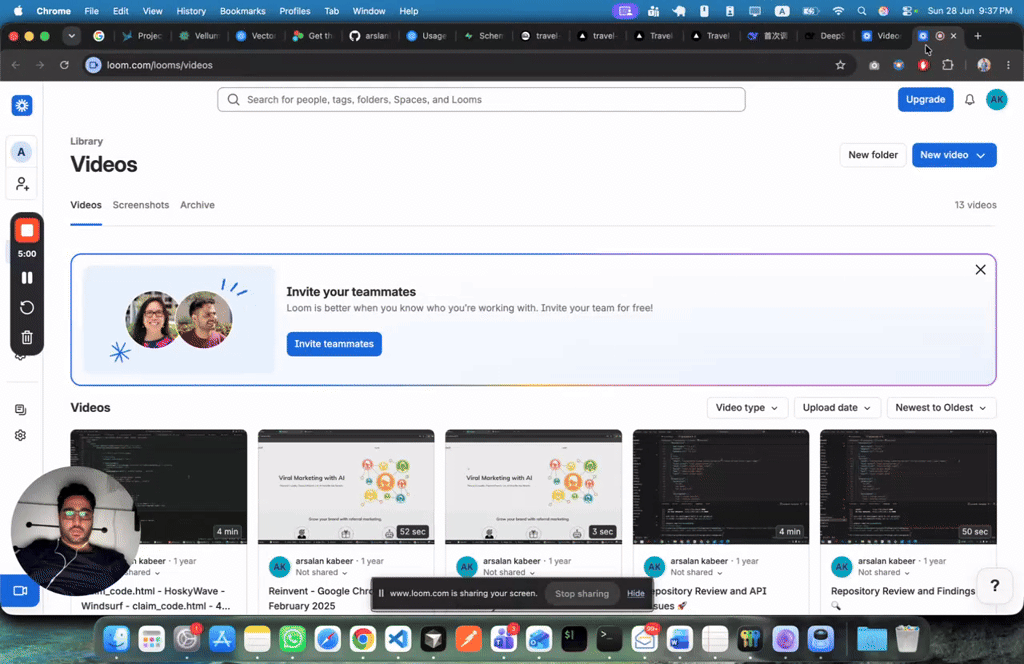Click the help question mark button
This screenshot has height=664, width=1024.
(x=995, y=586)
